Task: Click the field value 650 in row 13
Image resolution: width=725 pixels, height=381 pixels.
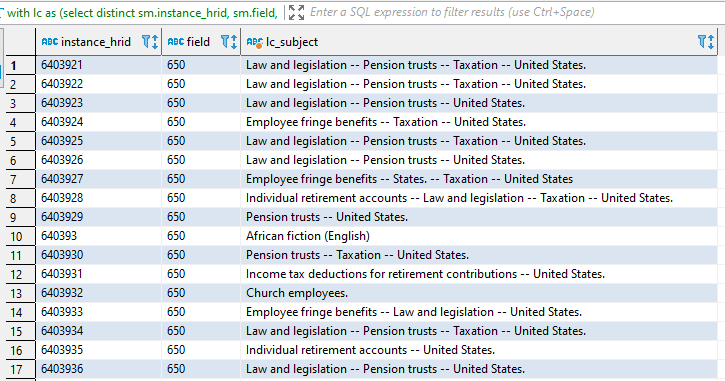Action: click(201, 293)
